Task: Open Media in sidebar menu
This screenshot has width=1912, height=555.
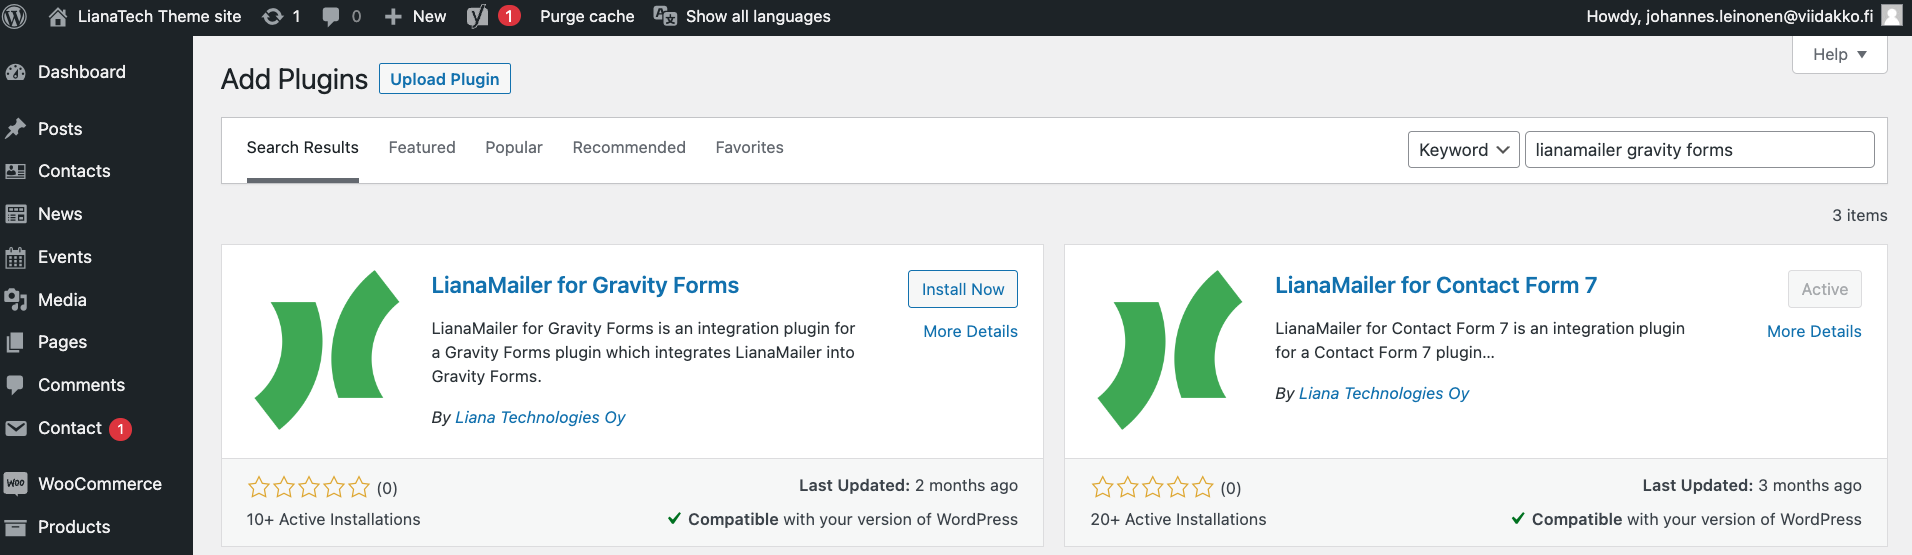Action: pos(62,300)
